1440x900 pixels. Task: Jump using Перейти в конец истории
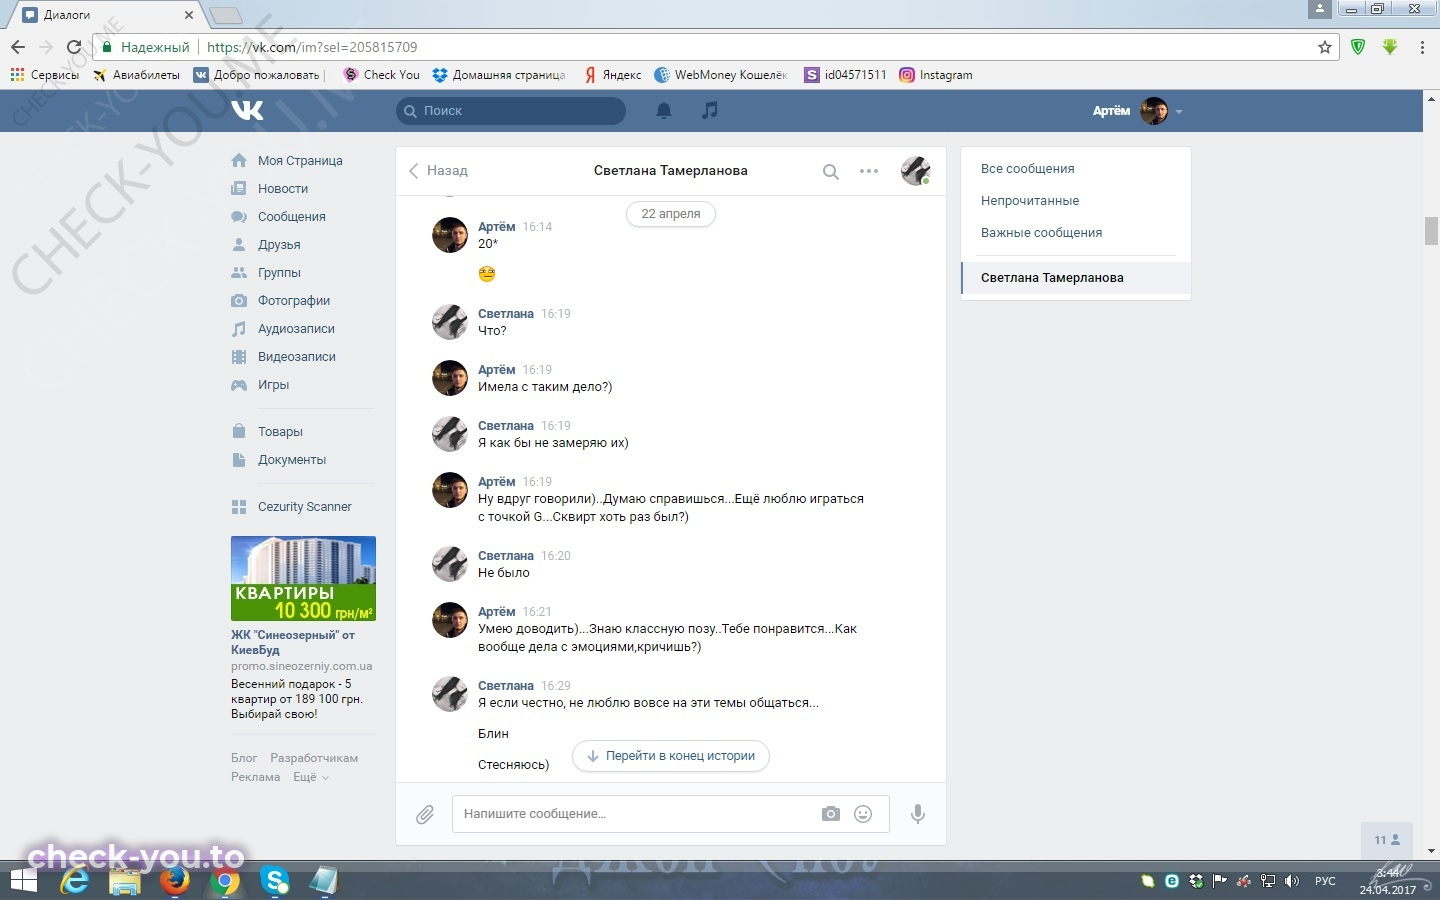[x=671, y=756]
